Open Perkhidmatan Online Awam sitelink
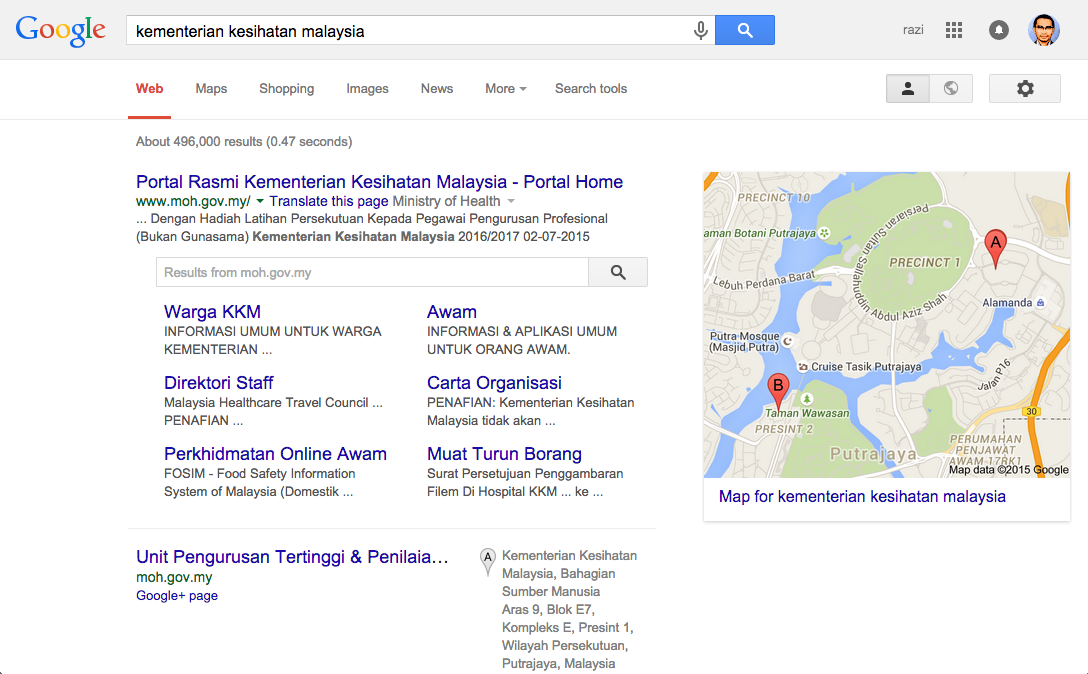 tap(275, 454)
